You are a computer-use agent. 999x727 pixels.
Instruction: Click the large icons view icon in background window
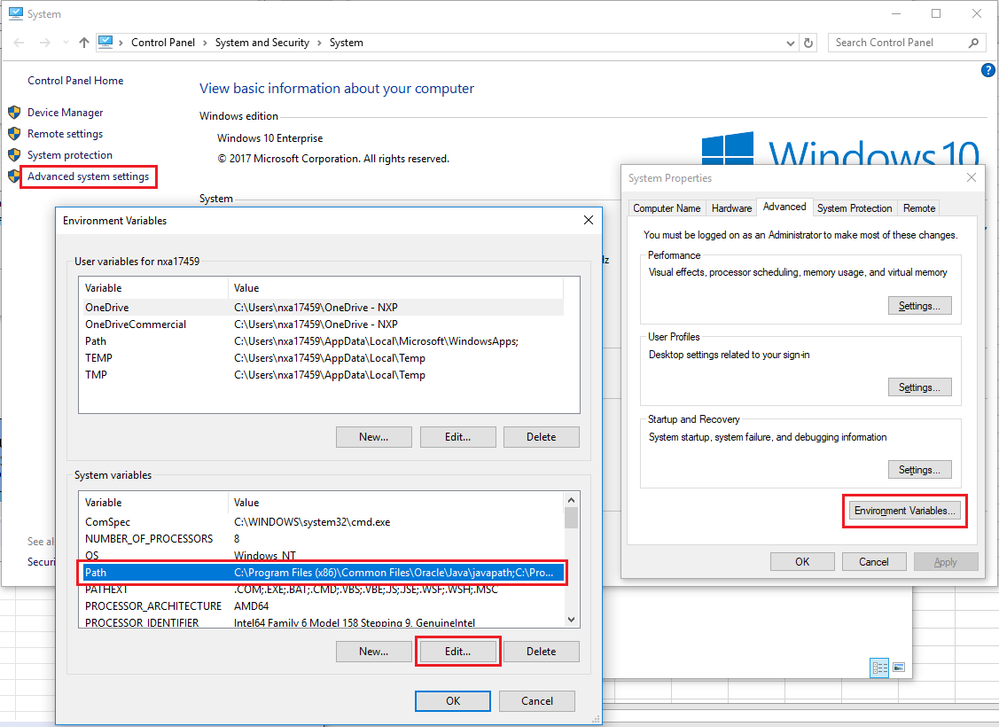pos(899,667)
